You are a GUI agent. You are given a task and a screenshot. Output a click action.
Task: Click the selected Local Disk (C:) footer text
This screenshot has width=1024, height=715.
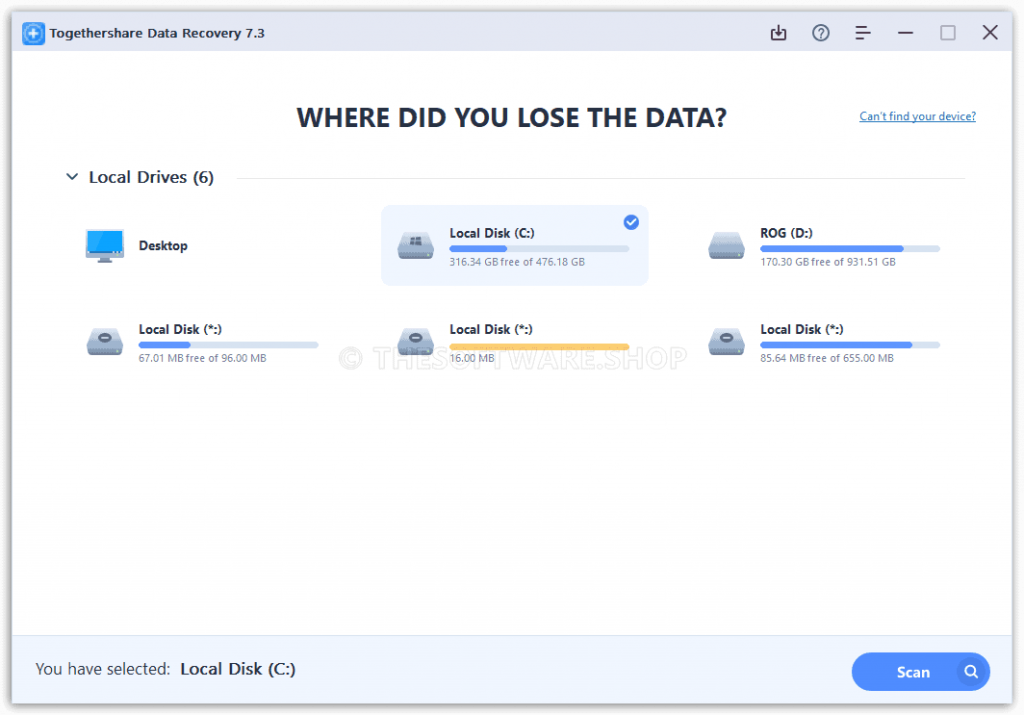click(238, 669)
